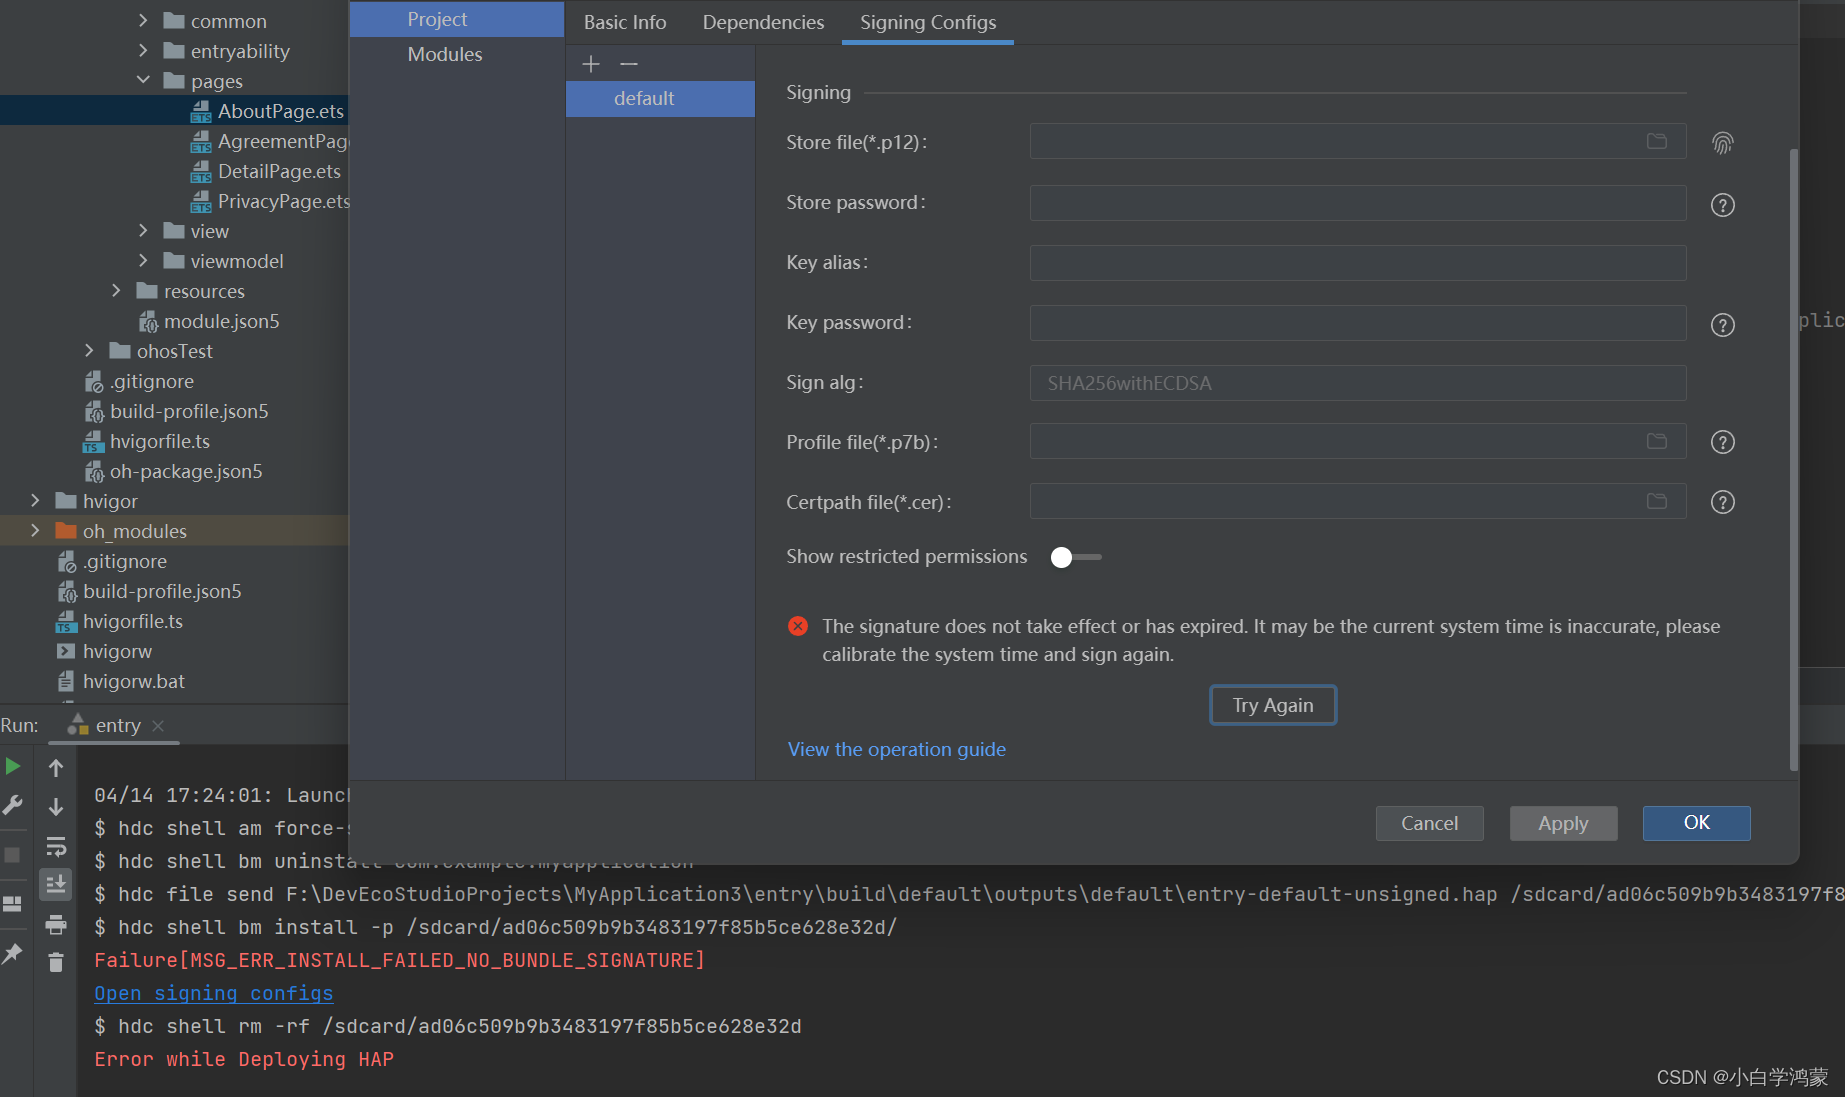Click the down arrow in Run console toolbar
Screen dimensions: 1845x1097
pos(56,806)
